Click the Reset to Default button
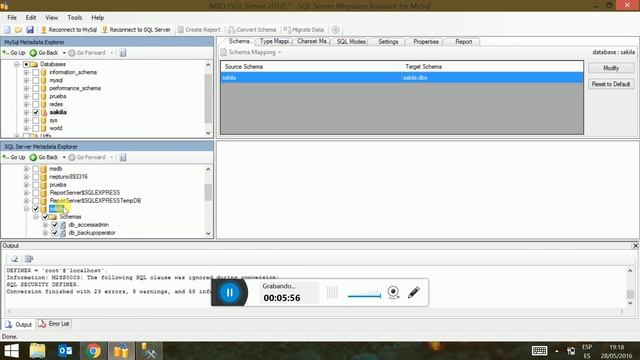640x360 pixels. [x=611, y=84]
